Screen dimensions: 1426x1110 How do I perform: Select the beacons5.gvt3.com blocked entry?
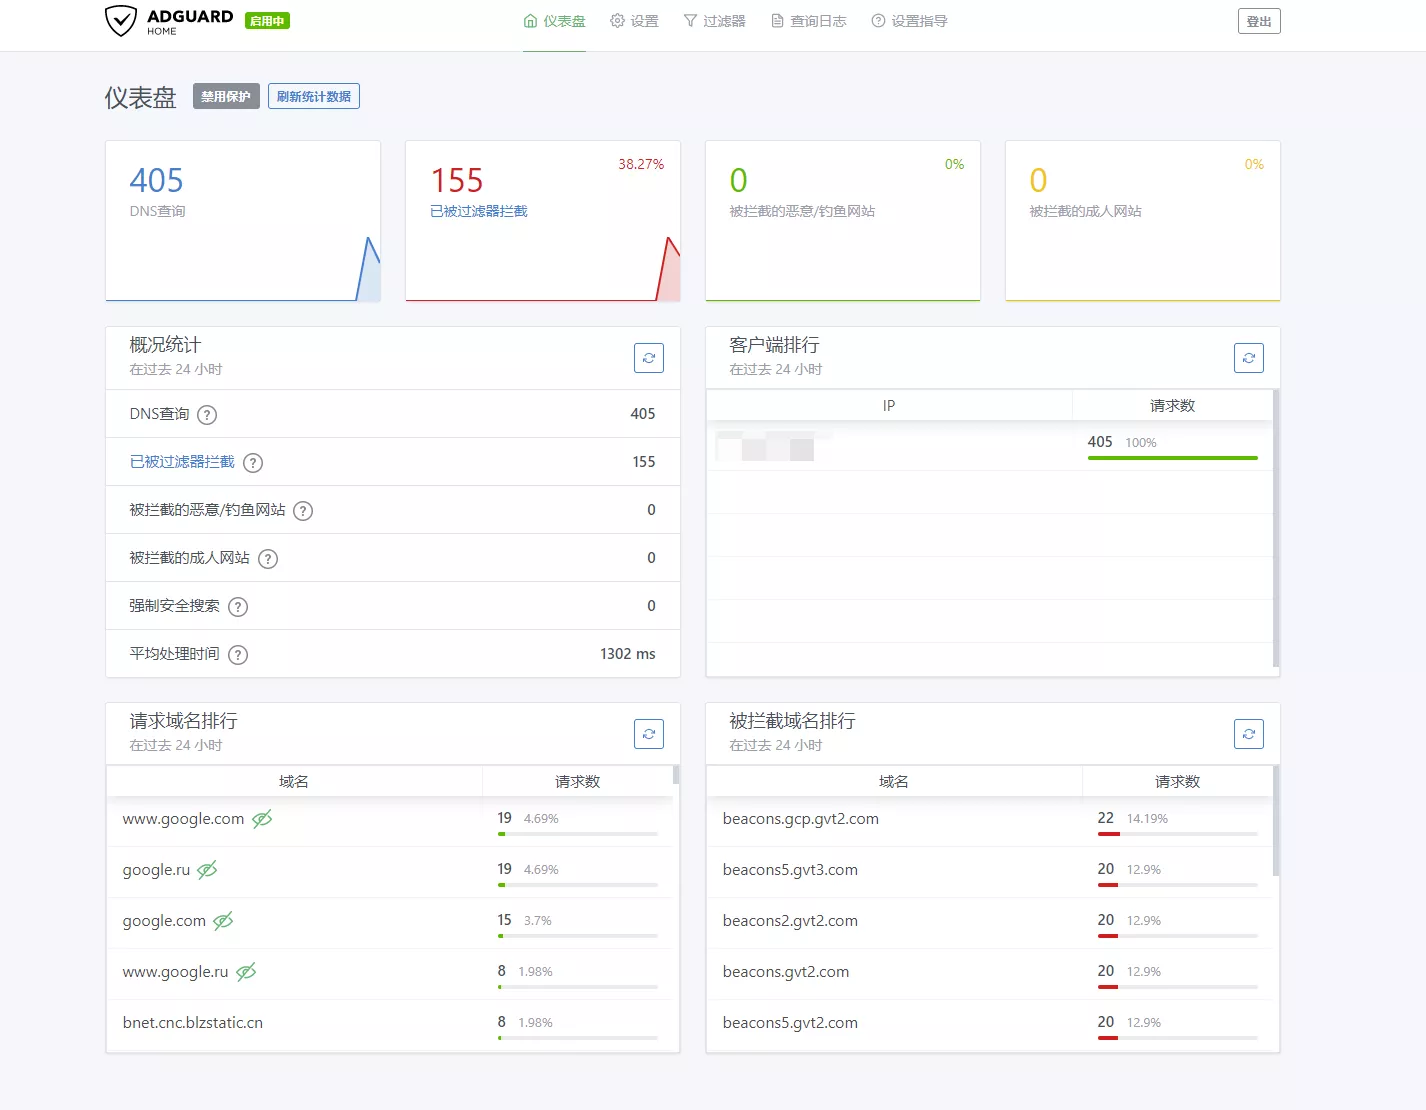tap(790, 870)
